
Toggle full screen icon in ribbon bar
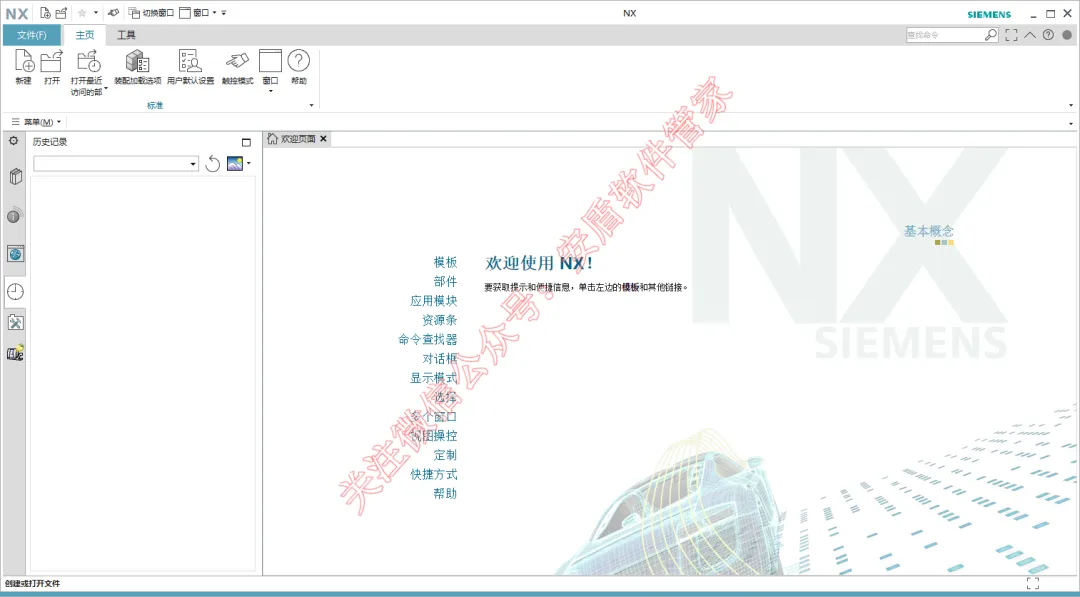click(x=1011, y=34)
